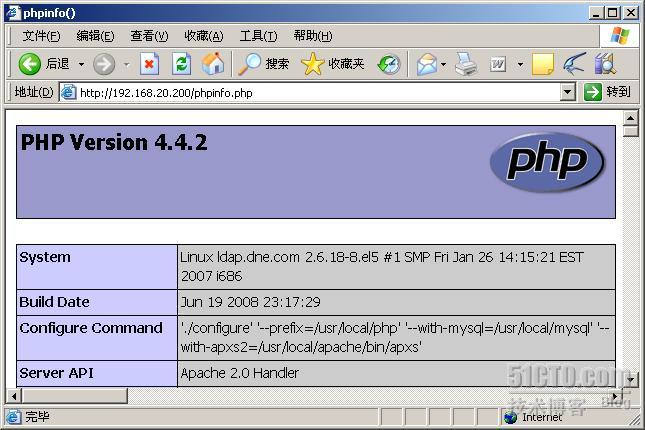Open the 搜索 search magnifier button

(264, 64)
